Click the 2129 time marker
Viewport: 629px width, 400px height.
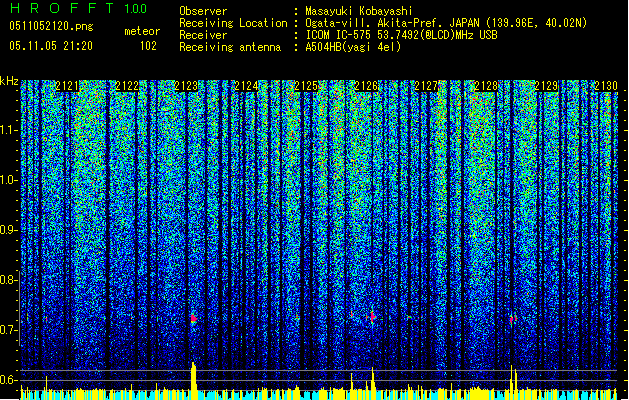click(x=546, y=86)
